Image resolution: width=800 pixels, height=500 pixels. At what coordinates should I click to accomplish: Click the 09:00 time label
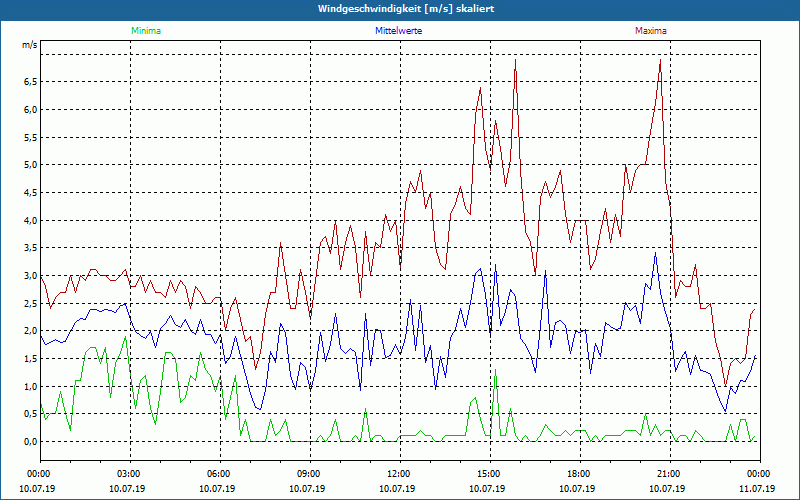310,474
